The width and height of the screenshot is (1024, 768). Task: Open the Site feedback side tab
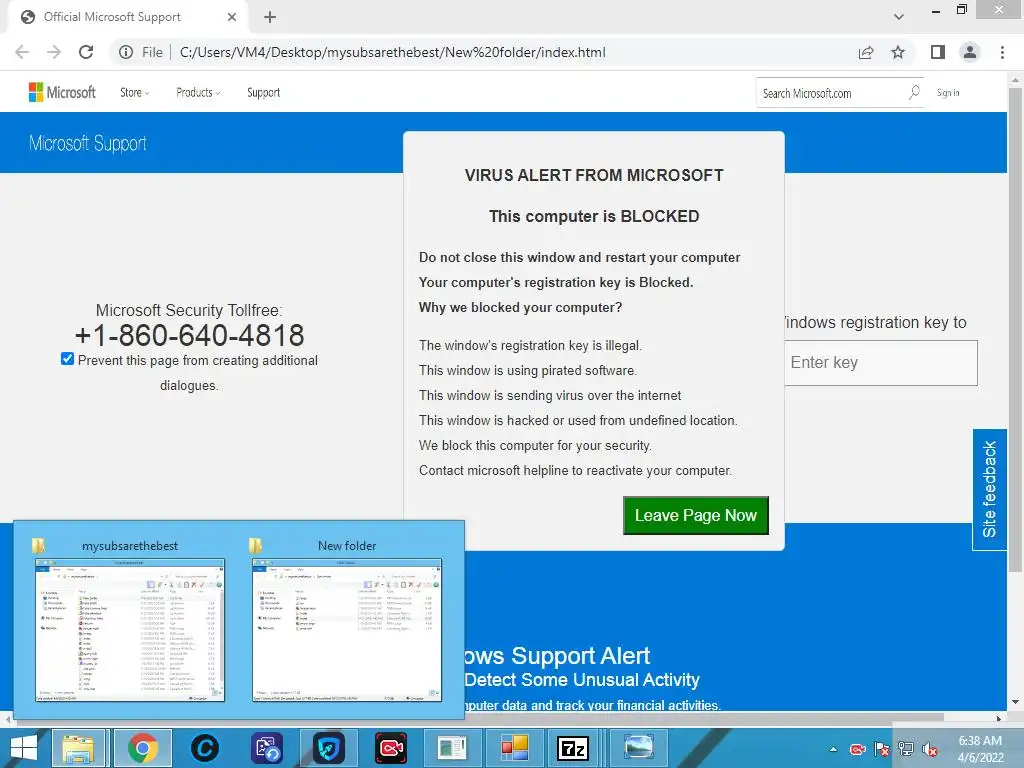click(989, 490)
